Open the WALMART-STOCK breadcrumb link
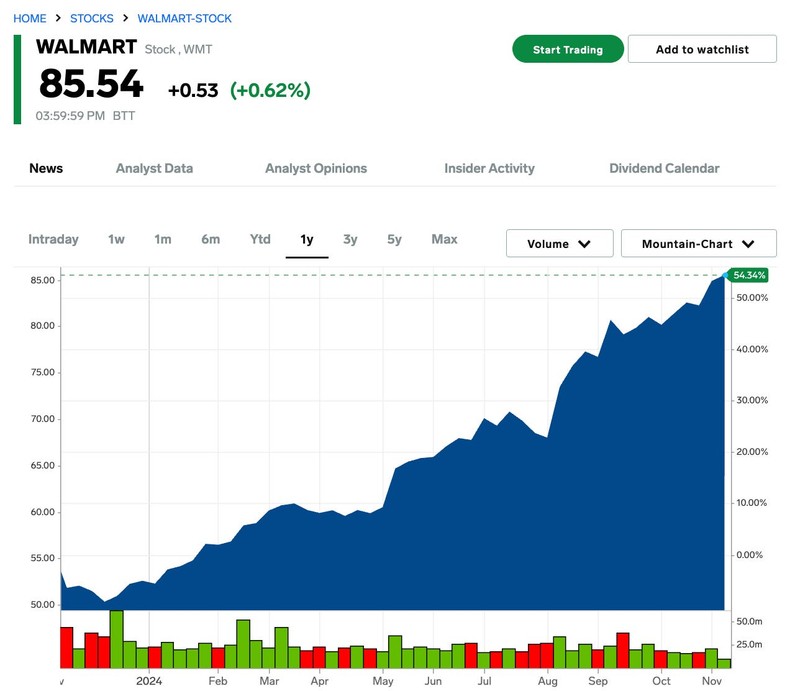790x691 pixels. pos(184,19)
